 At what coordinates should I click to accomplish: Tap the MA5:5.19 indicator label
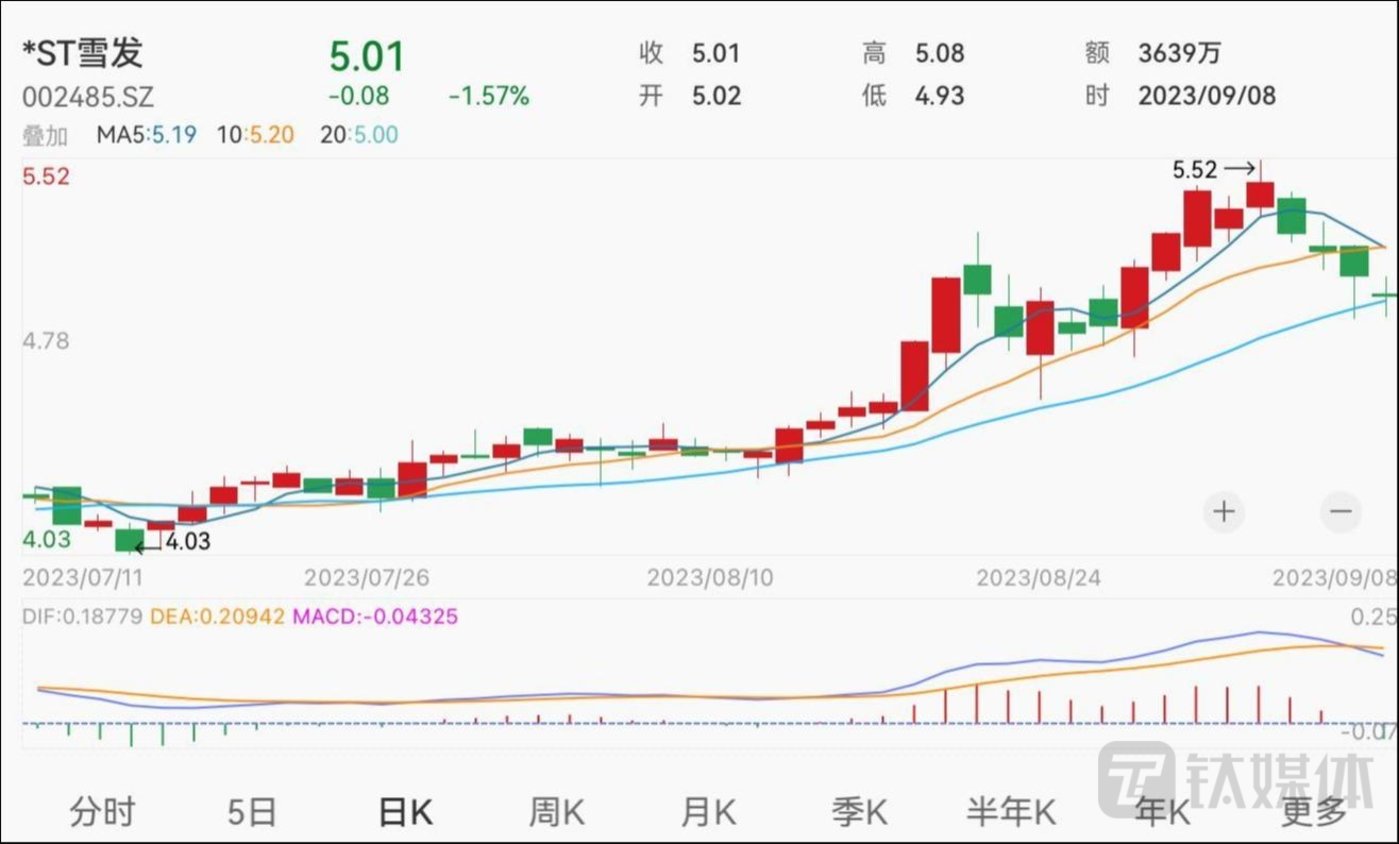click(x=148, y=135)
